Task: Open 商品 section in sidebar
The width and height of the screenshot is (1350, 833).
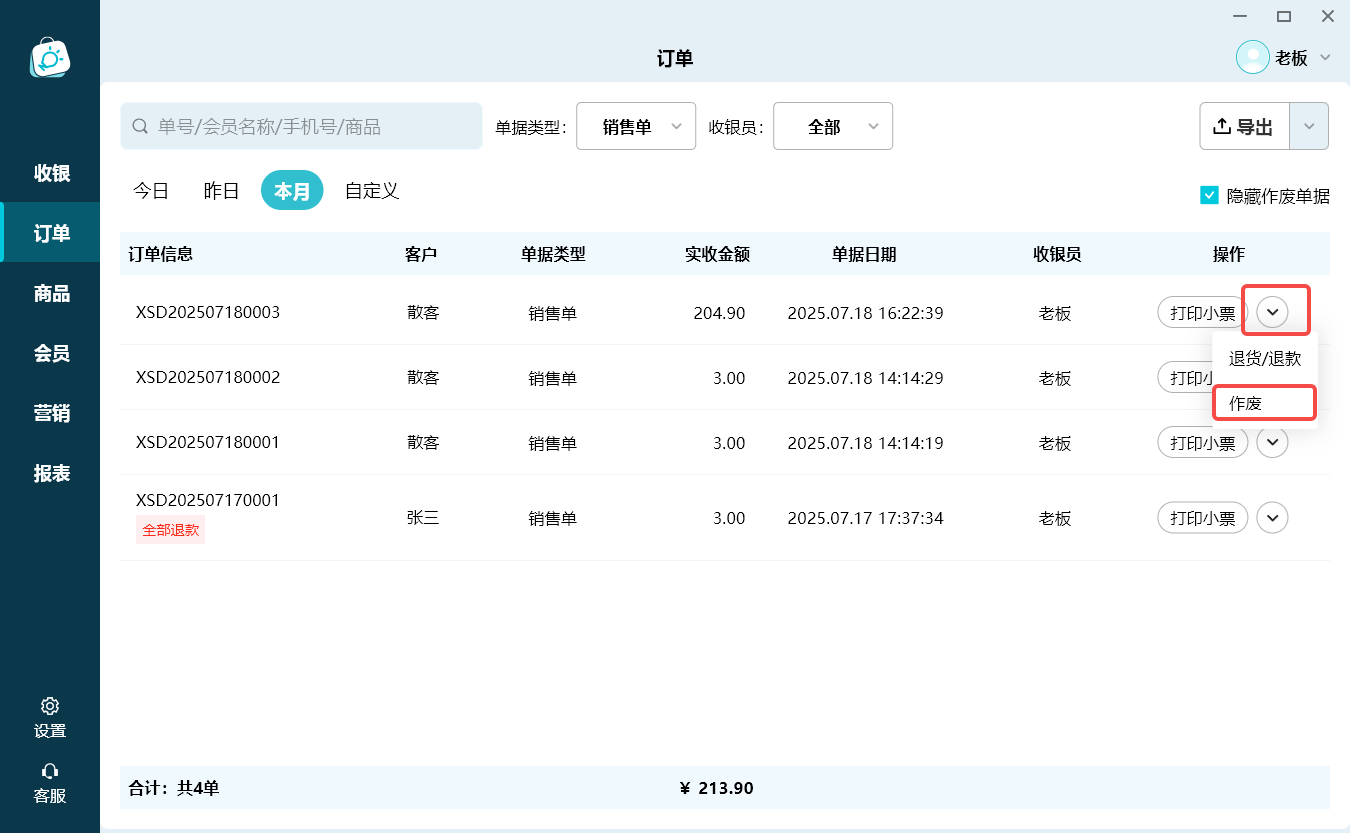Action: tap(51, 293)
